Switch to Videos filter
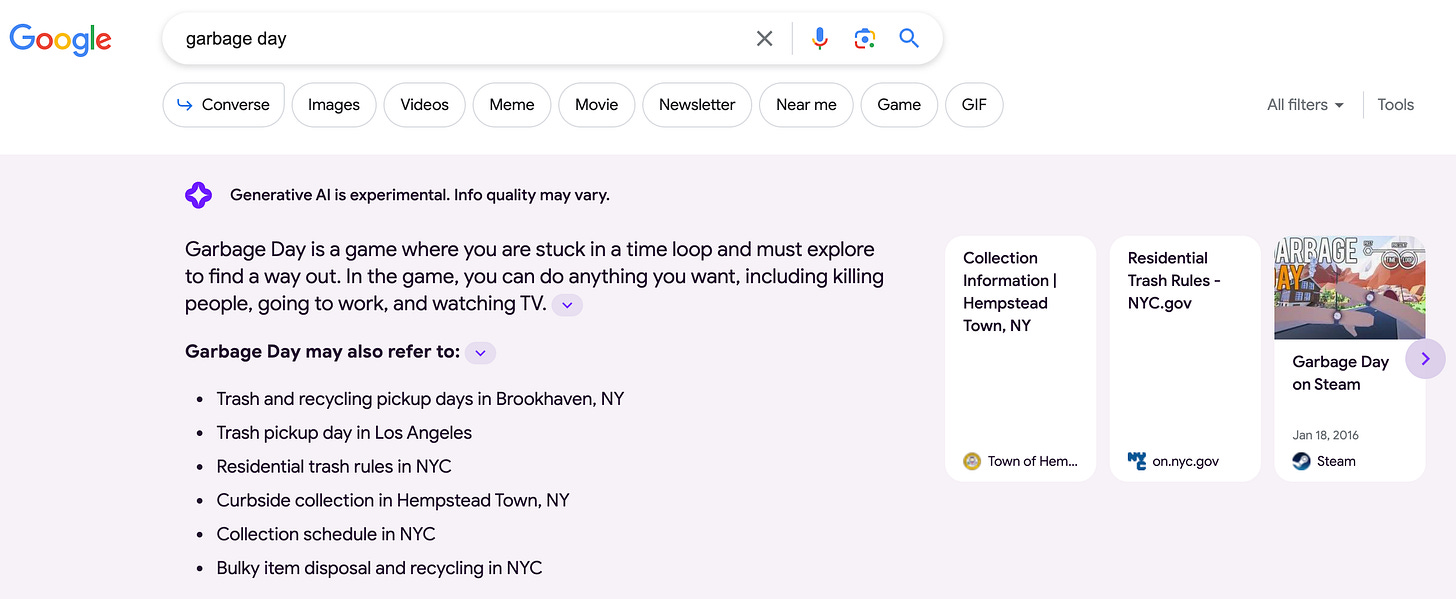This screenshot has width=1456, height=599. pos(425,105)
